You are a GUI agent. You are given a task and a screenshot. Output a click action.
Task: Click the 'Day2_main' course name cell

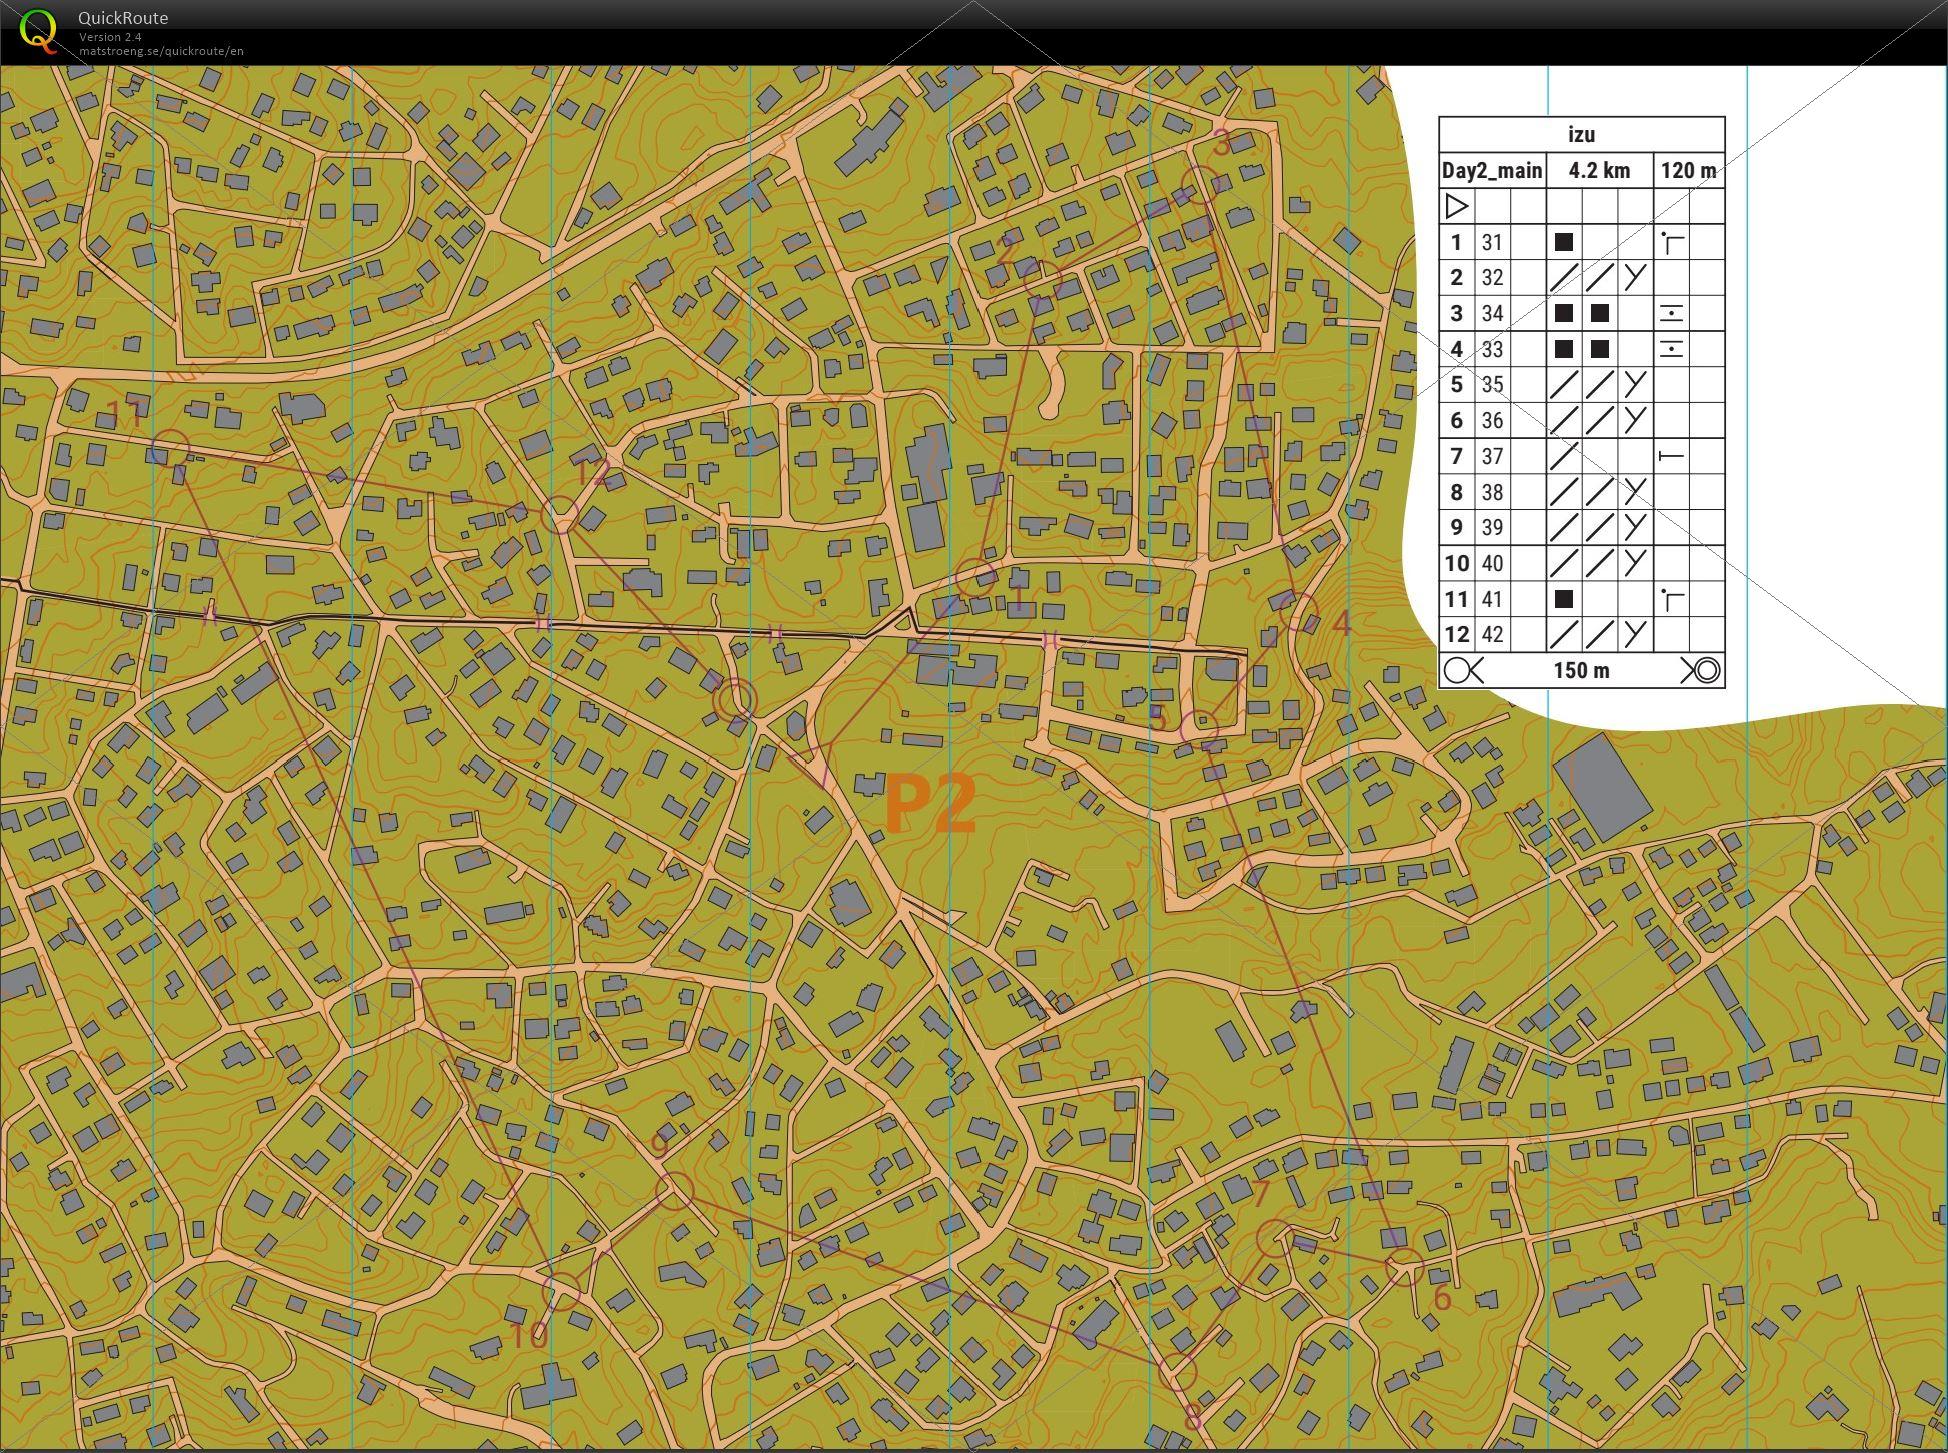coord(1492,171)
